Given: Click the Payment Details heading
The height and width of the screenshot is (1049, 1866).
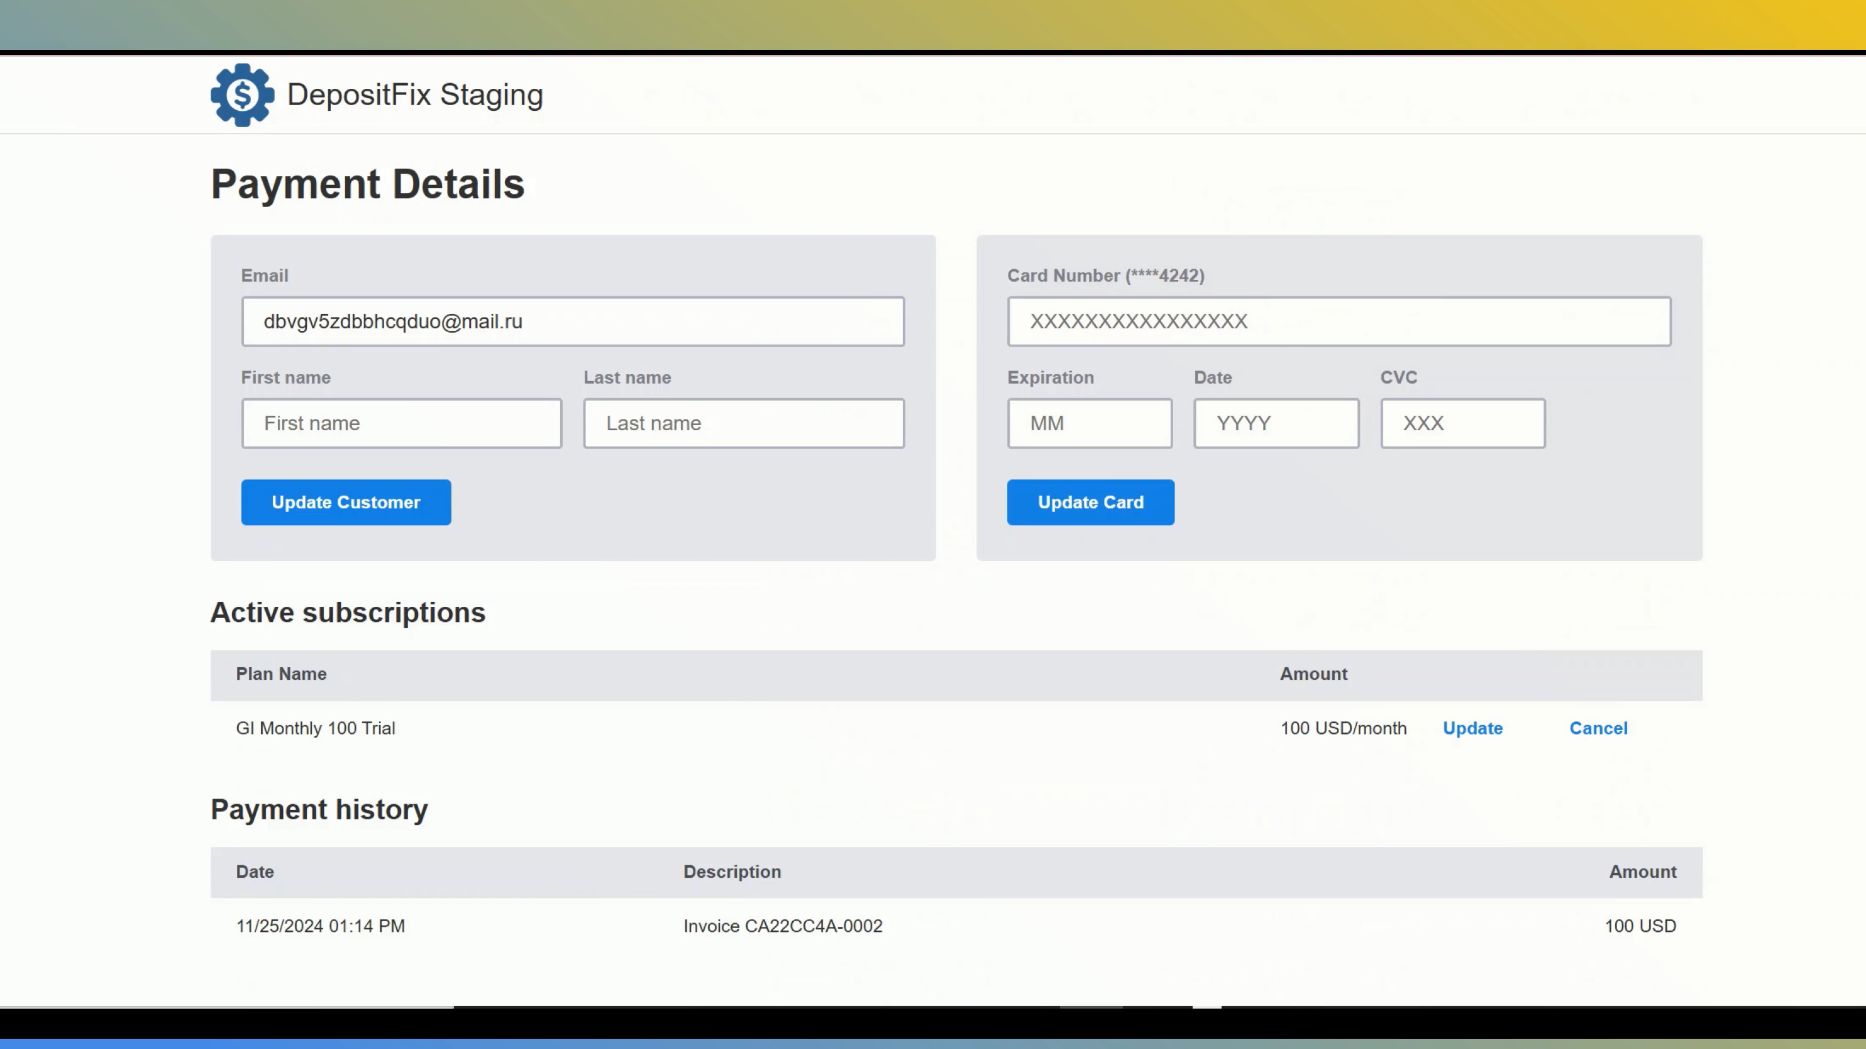Looking at the screenshot, I should (x=367, y=185).
